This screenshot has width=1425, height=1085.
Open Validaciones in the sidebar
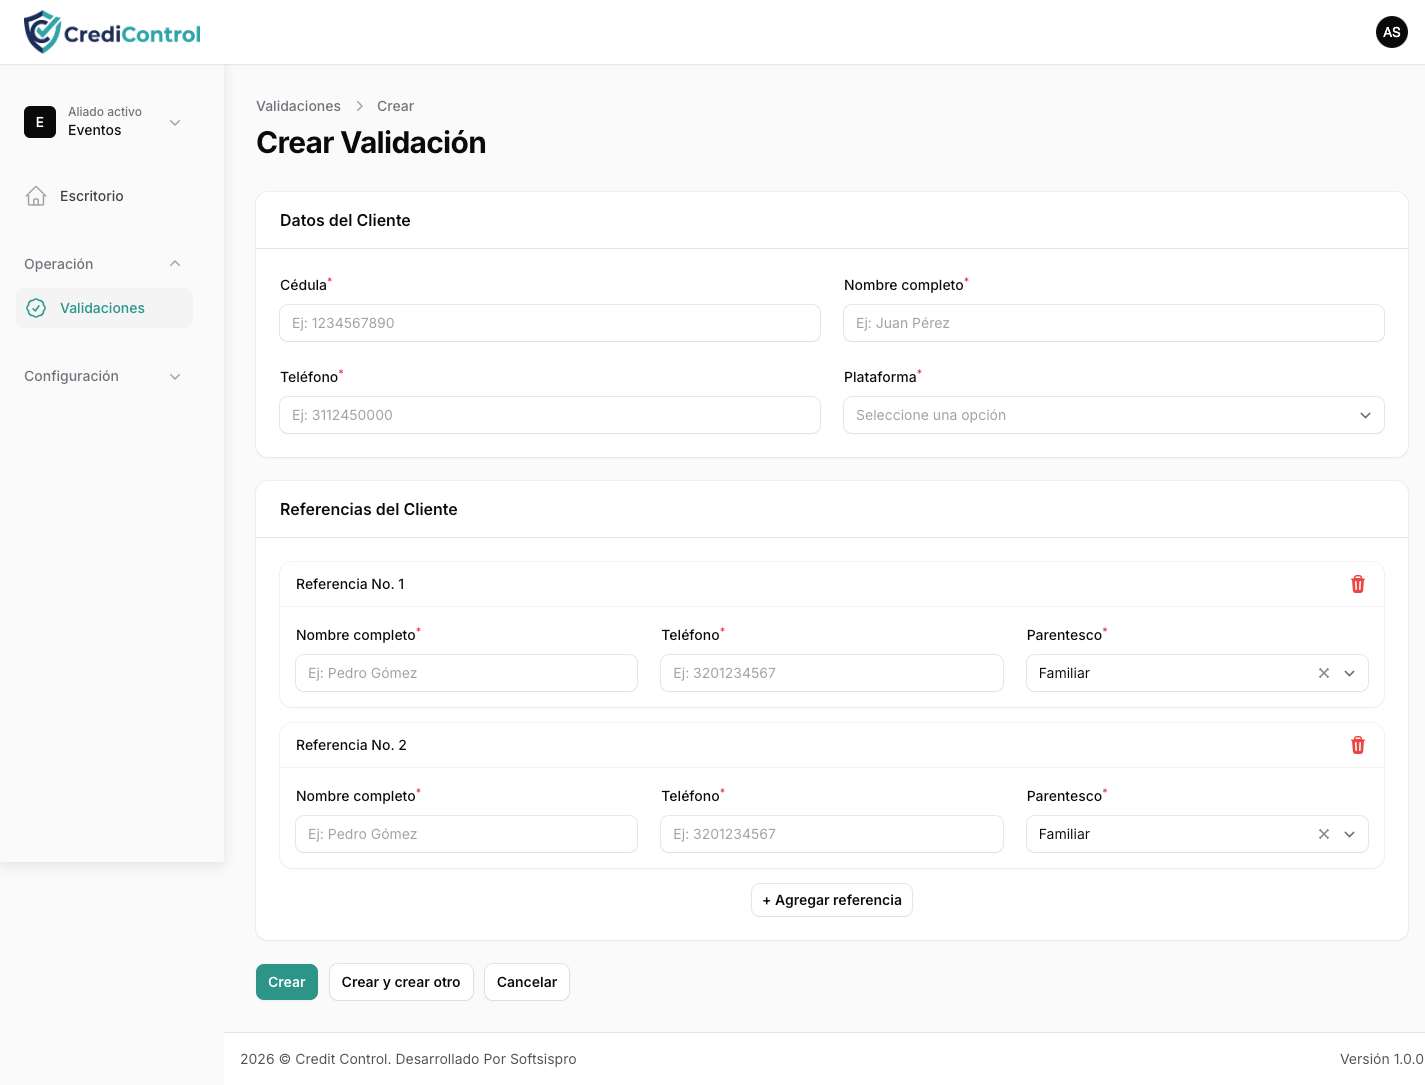pos(104,308)
